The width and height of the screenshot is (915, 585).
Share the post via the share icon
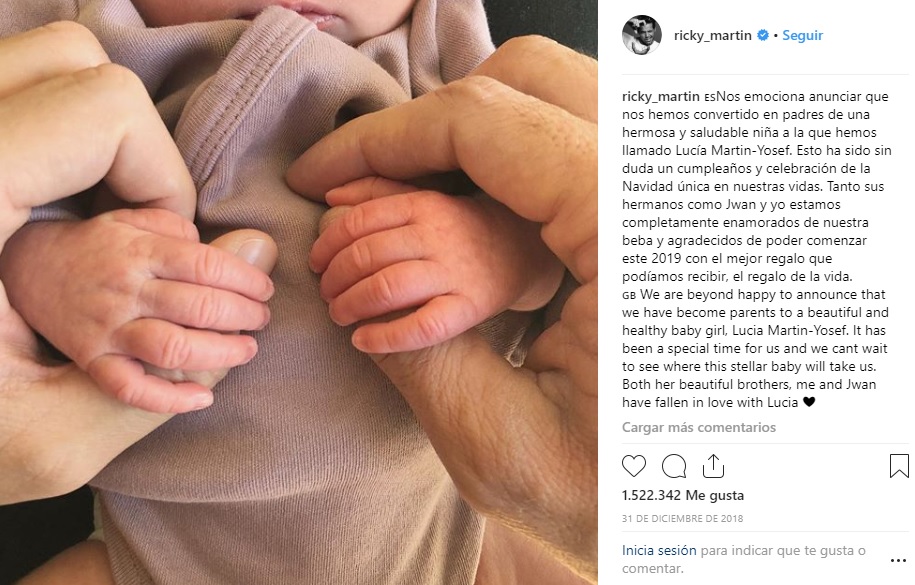713,466
